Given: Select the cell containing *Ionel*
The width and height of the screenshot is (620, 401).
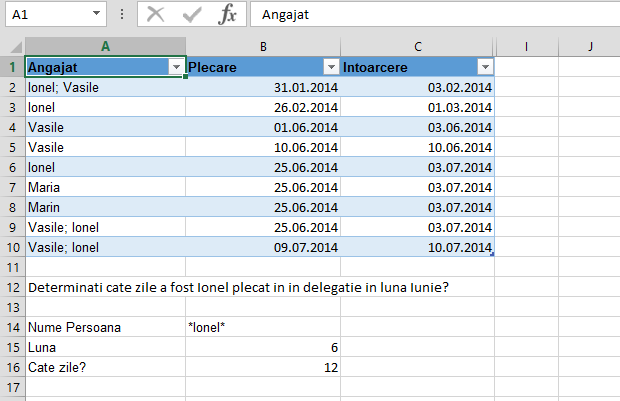Looking at the screenshot, I should pos(262,327).
